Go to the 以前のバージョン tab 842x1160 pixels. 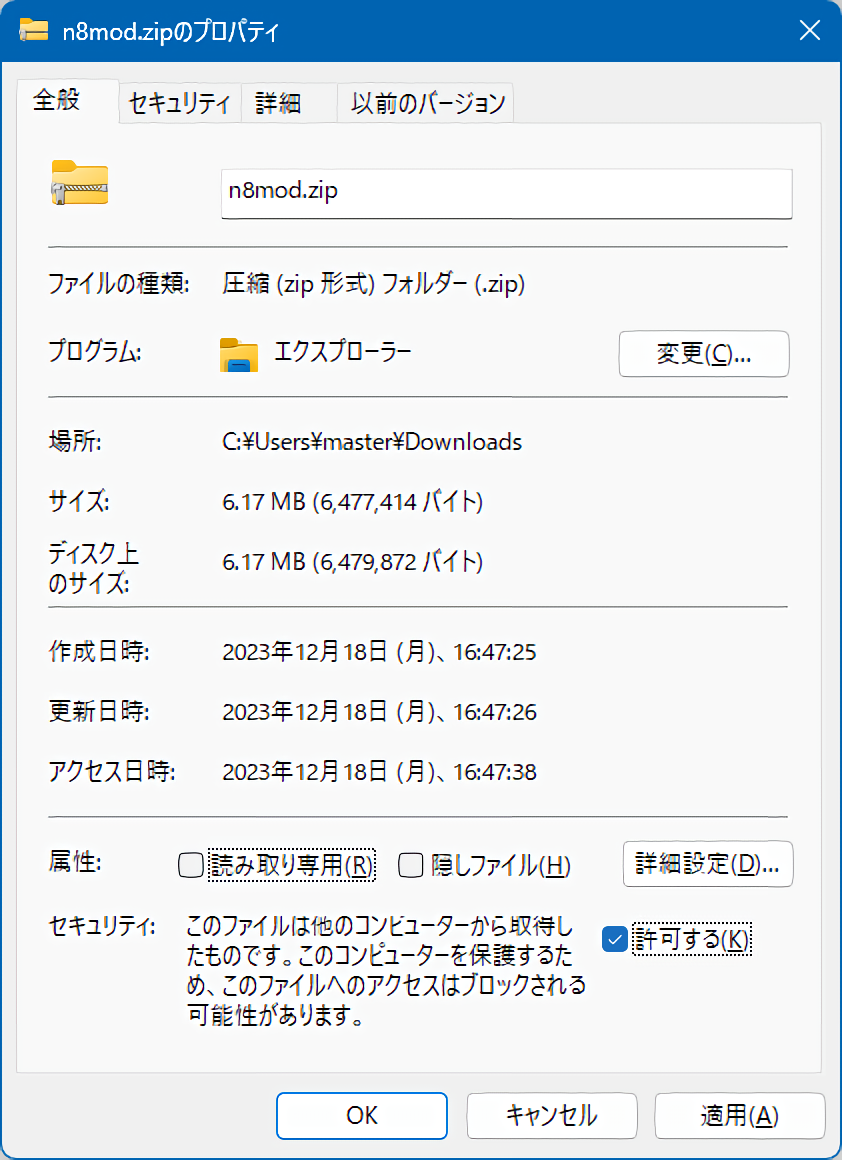point(427,103)
